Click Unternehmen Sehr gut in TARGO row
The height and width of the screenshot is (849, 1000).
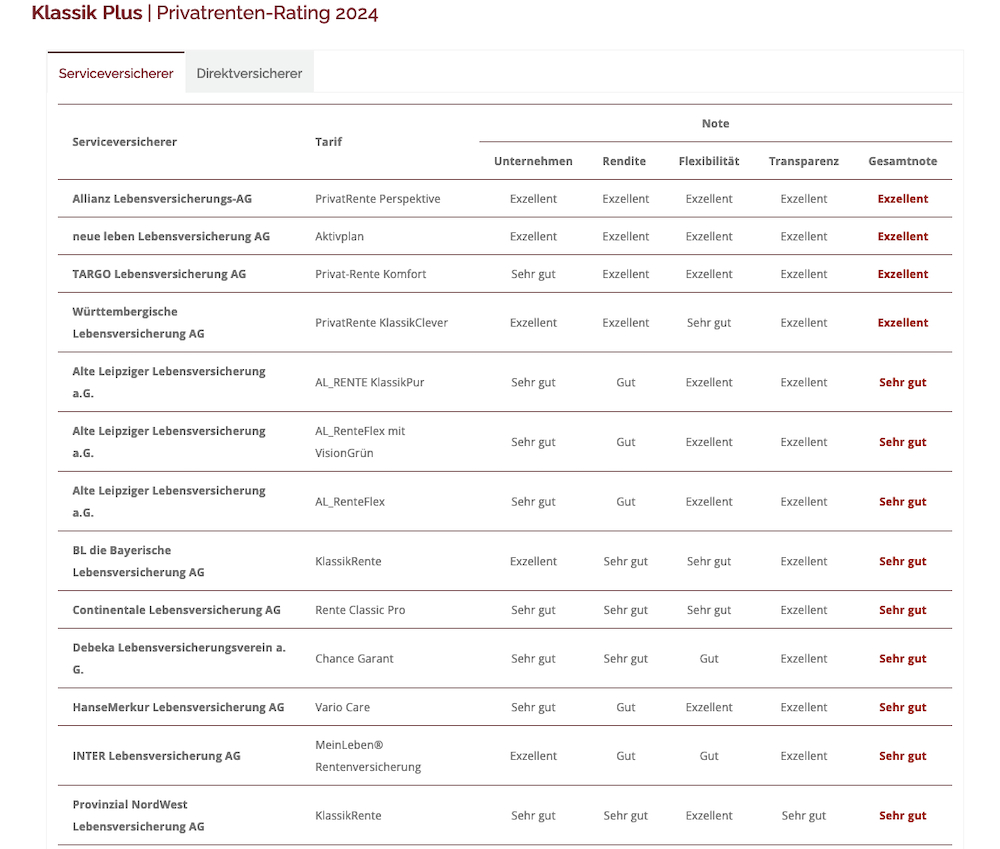(533, 274)
